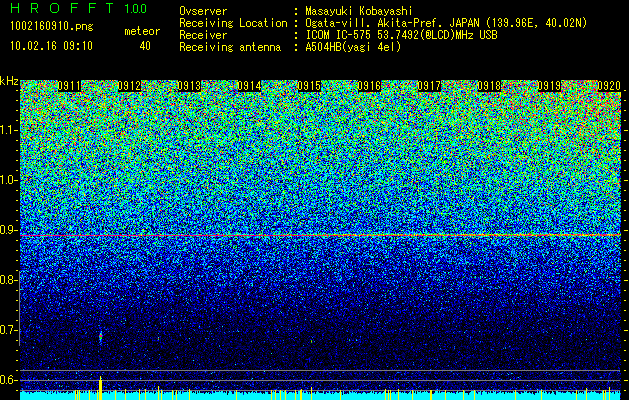This screenshot has width=629, height=400.
Task: Click the 0913 time marker
Action: 189,86
